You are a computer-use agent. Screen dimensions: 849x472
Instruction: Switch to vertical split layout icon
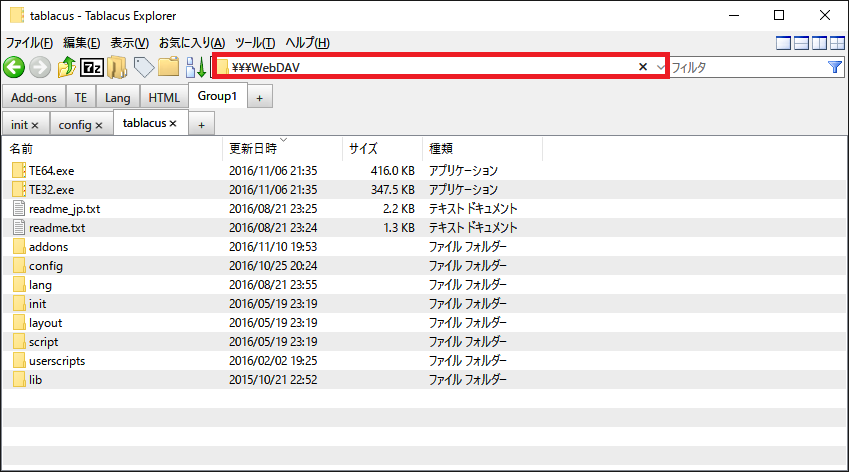(x=819, y=43)
